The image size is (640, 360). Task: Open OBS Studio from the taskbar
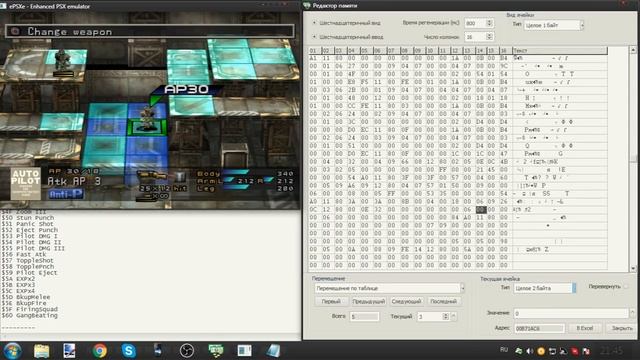coord(187,351)
